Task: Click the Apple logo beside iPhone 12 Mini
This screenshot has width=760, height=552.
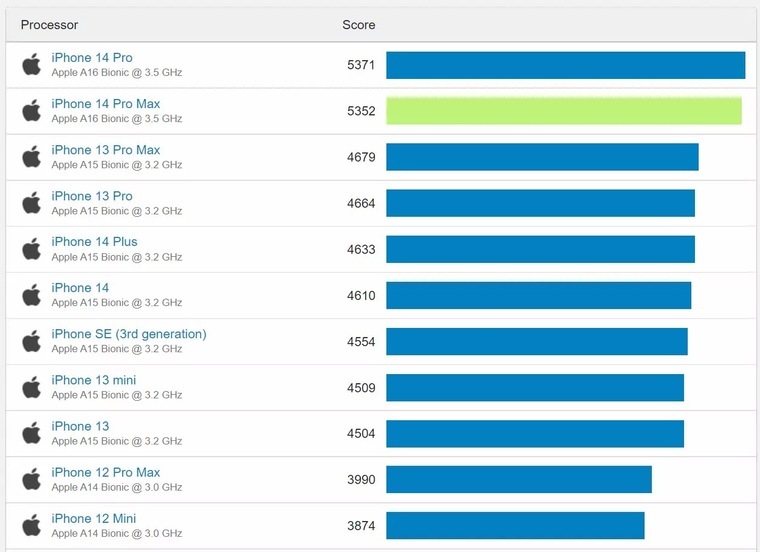Action: (x=32, y=525)
